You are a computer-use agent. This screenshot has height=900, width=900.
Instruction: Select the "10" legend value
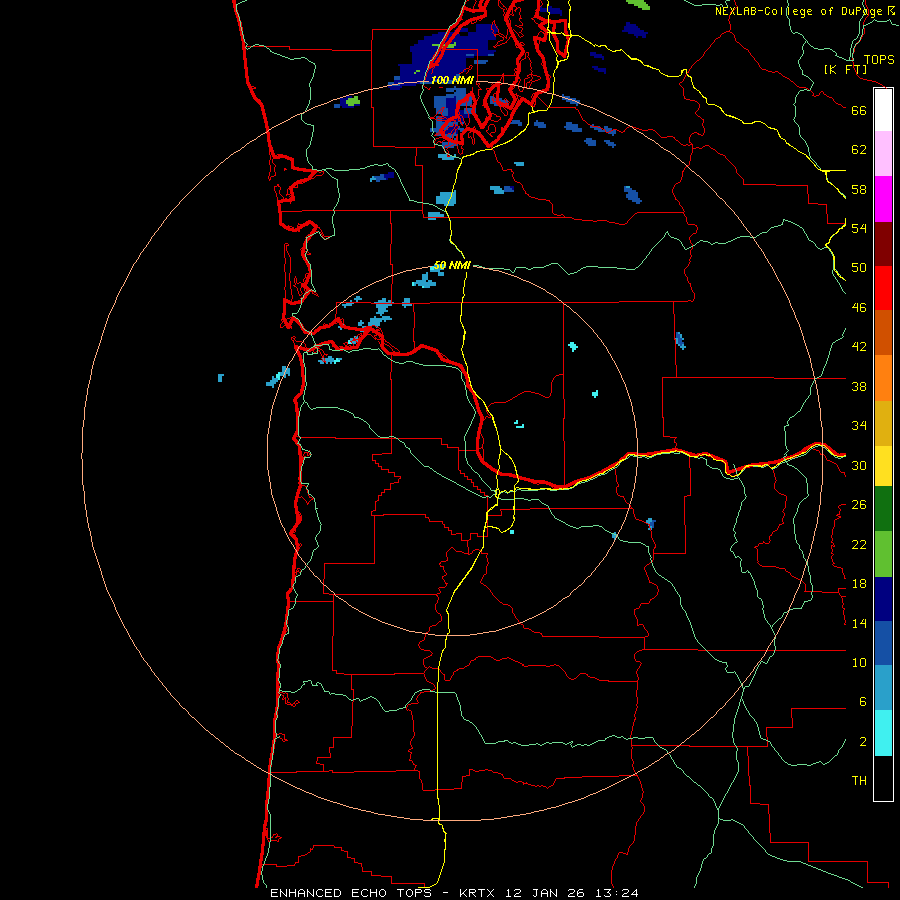(859, 662)
